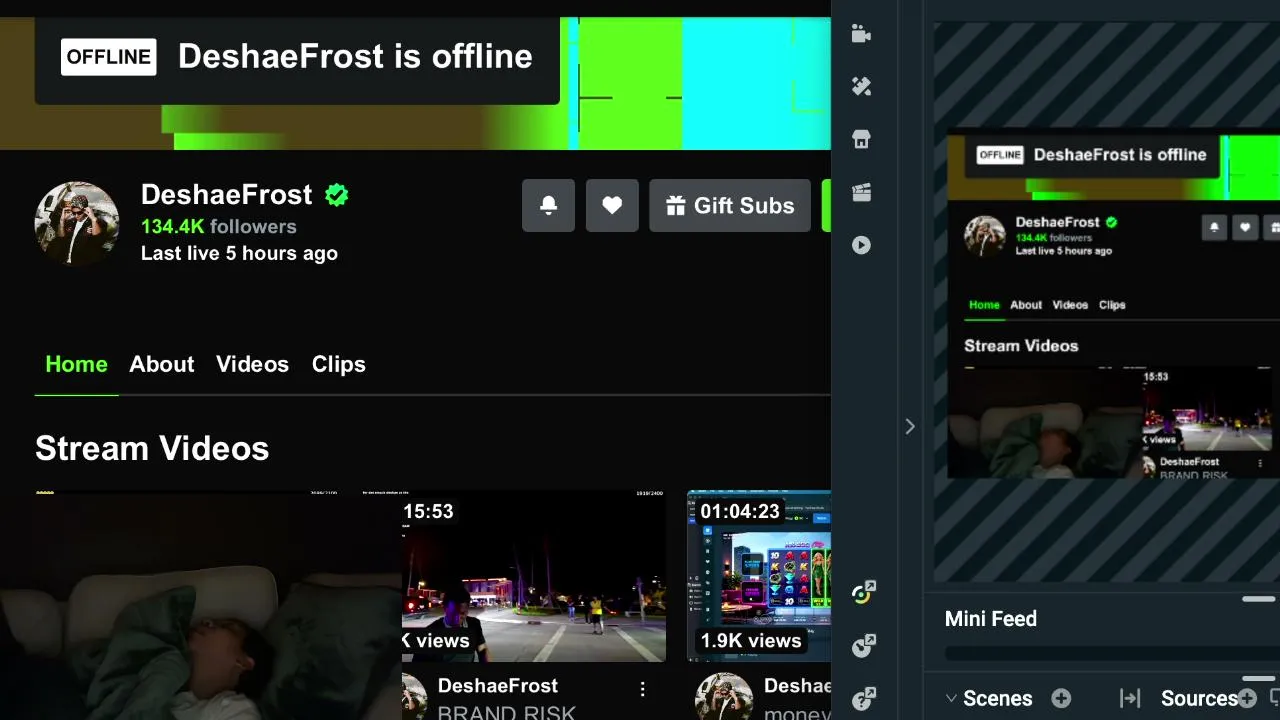Click the Mini Feed panel resize handle
The image size is (1280, 720).
(x=1259, y=599)
